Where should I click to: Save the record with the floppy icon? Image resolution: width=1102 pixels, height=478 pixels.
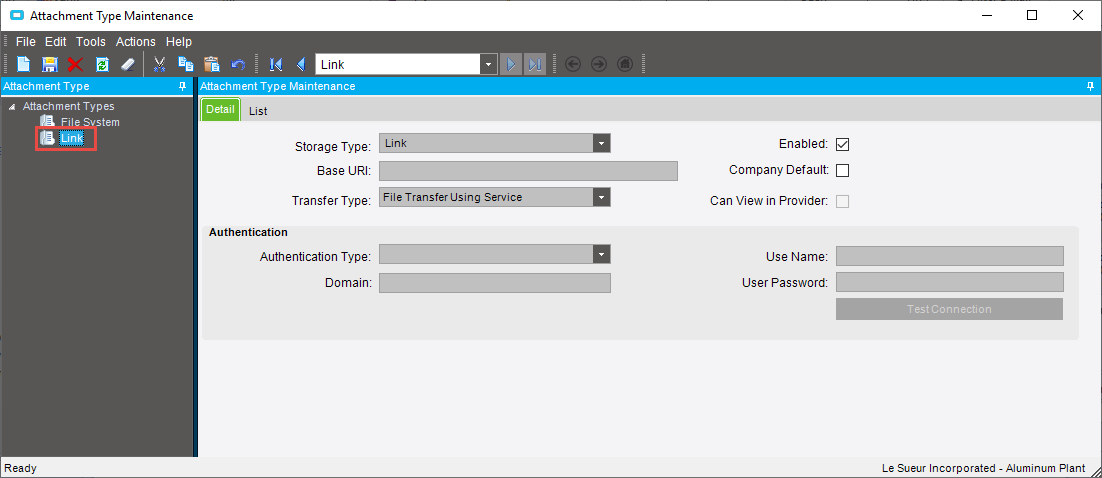click(x=49, y=65)
